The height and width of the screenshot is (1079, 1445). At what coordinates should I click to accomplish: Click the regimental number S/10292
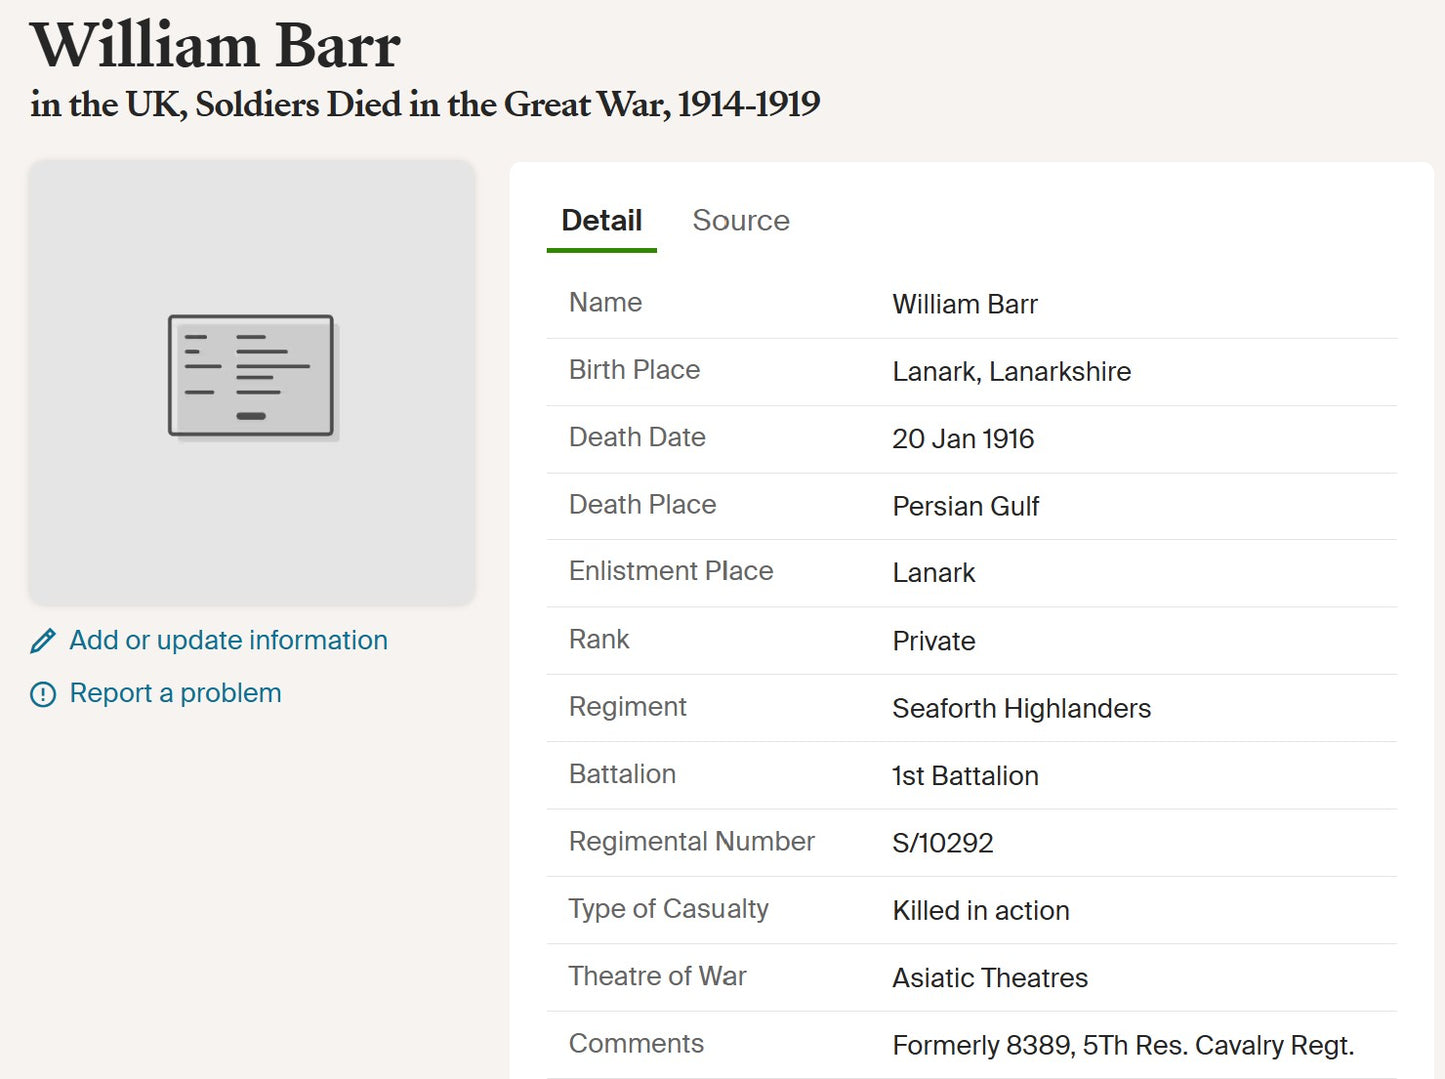tap(942, 843)
